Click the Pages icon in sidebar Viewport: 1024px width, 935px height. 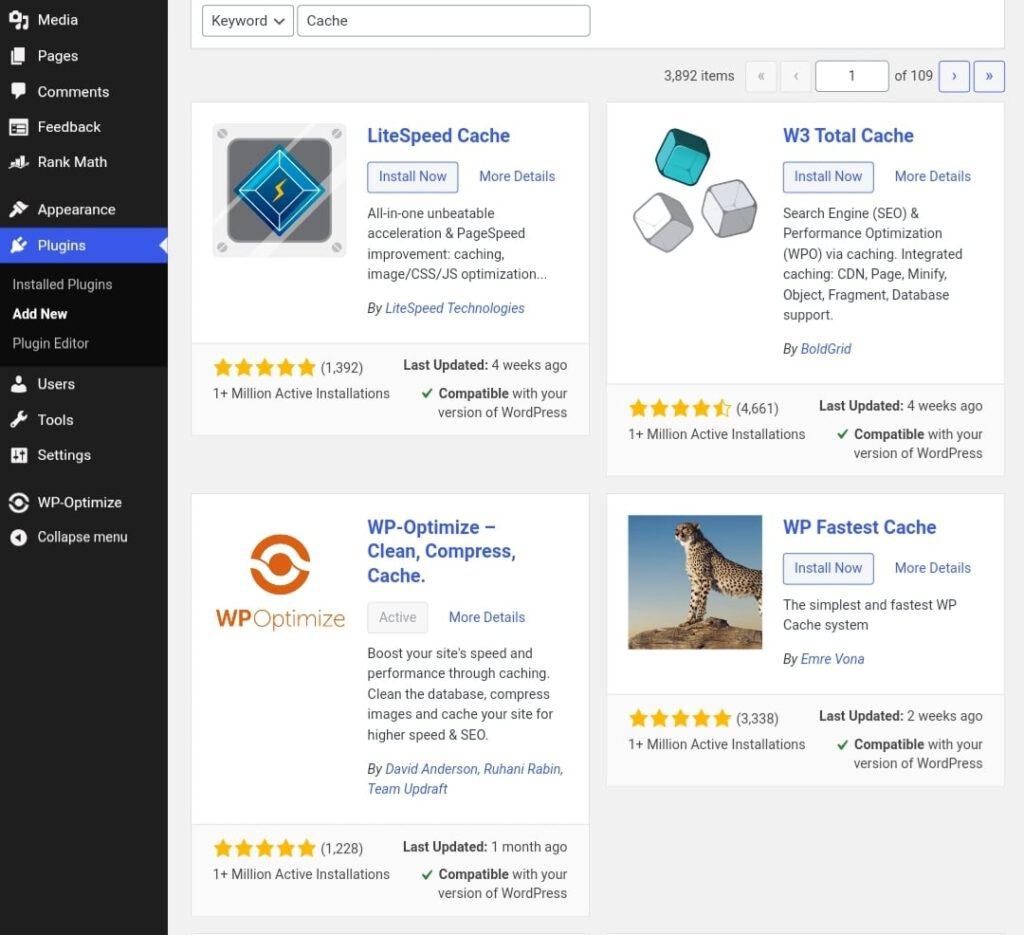click(18, 56)
